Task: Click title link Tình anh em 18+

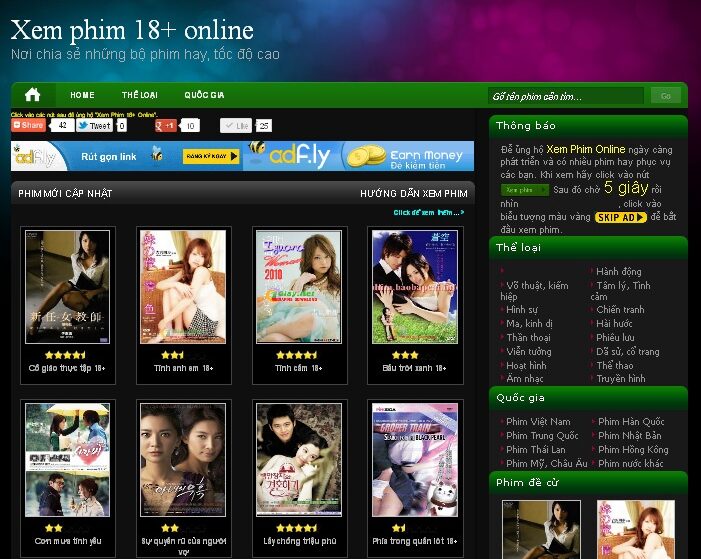Action: click(183, 368)
